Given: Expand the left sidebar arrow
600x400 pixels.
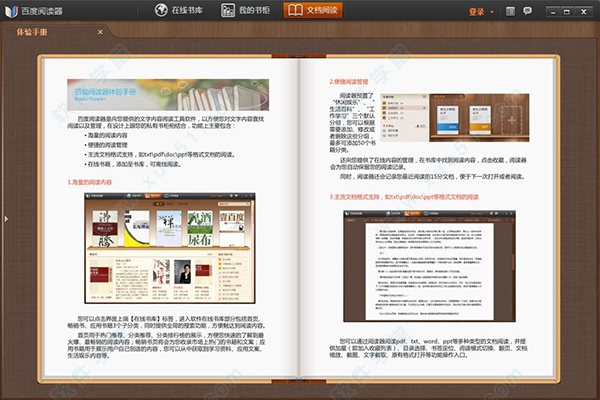Looking at the screenshot, I should (x=6, y=219).
